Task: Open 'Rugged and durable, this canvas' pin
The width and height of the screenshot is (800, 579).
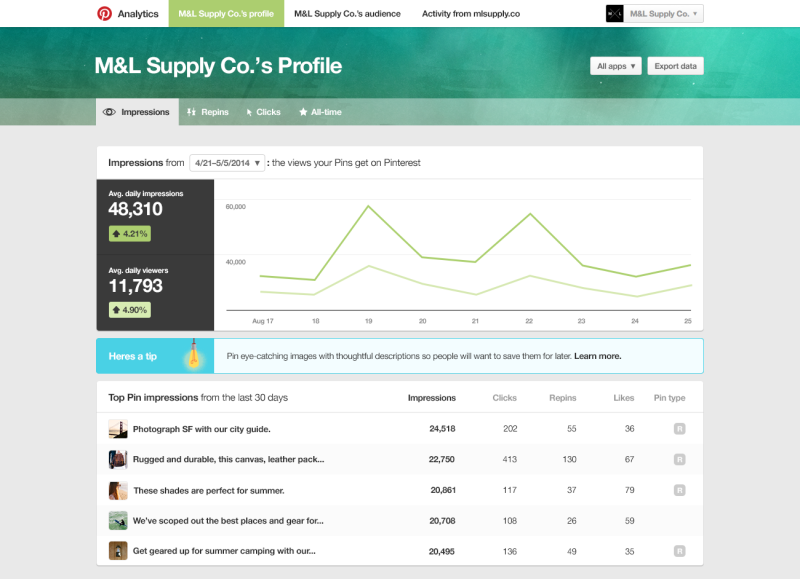Action: [x=229, y=459]
